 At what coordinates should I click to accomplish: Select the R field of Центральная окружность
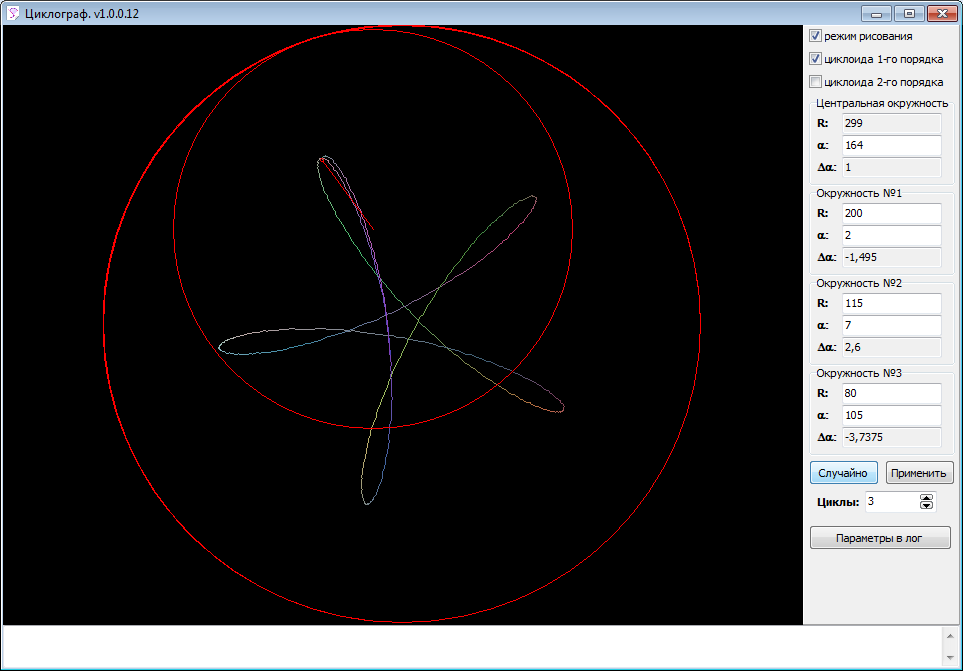(x=890, y=123)
